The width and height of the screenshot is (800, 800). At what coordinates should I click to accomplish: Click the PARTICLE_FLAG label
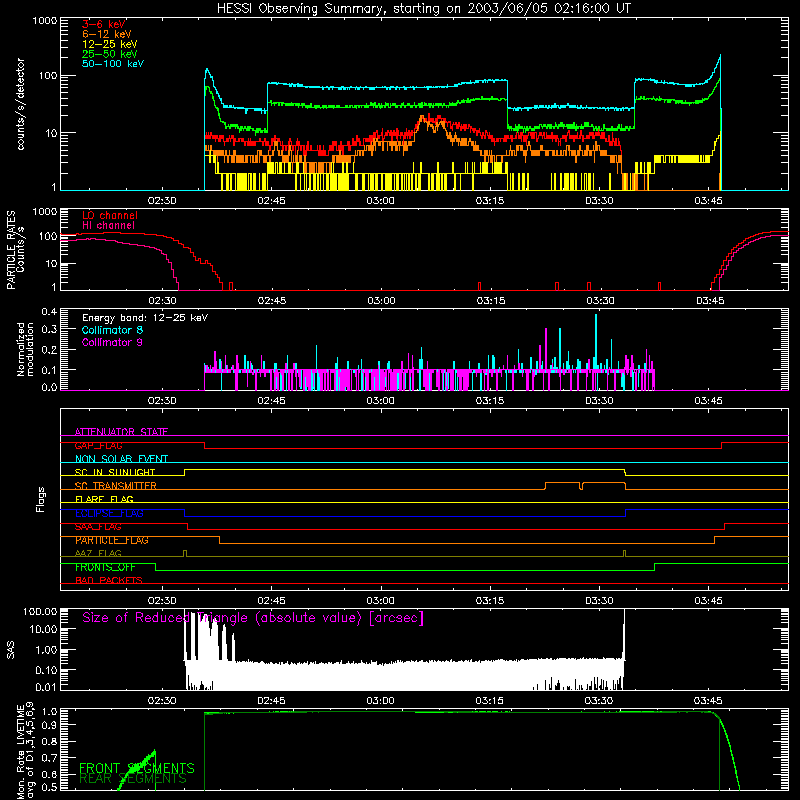coord(112,540)
